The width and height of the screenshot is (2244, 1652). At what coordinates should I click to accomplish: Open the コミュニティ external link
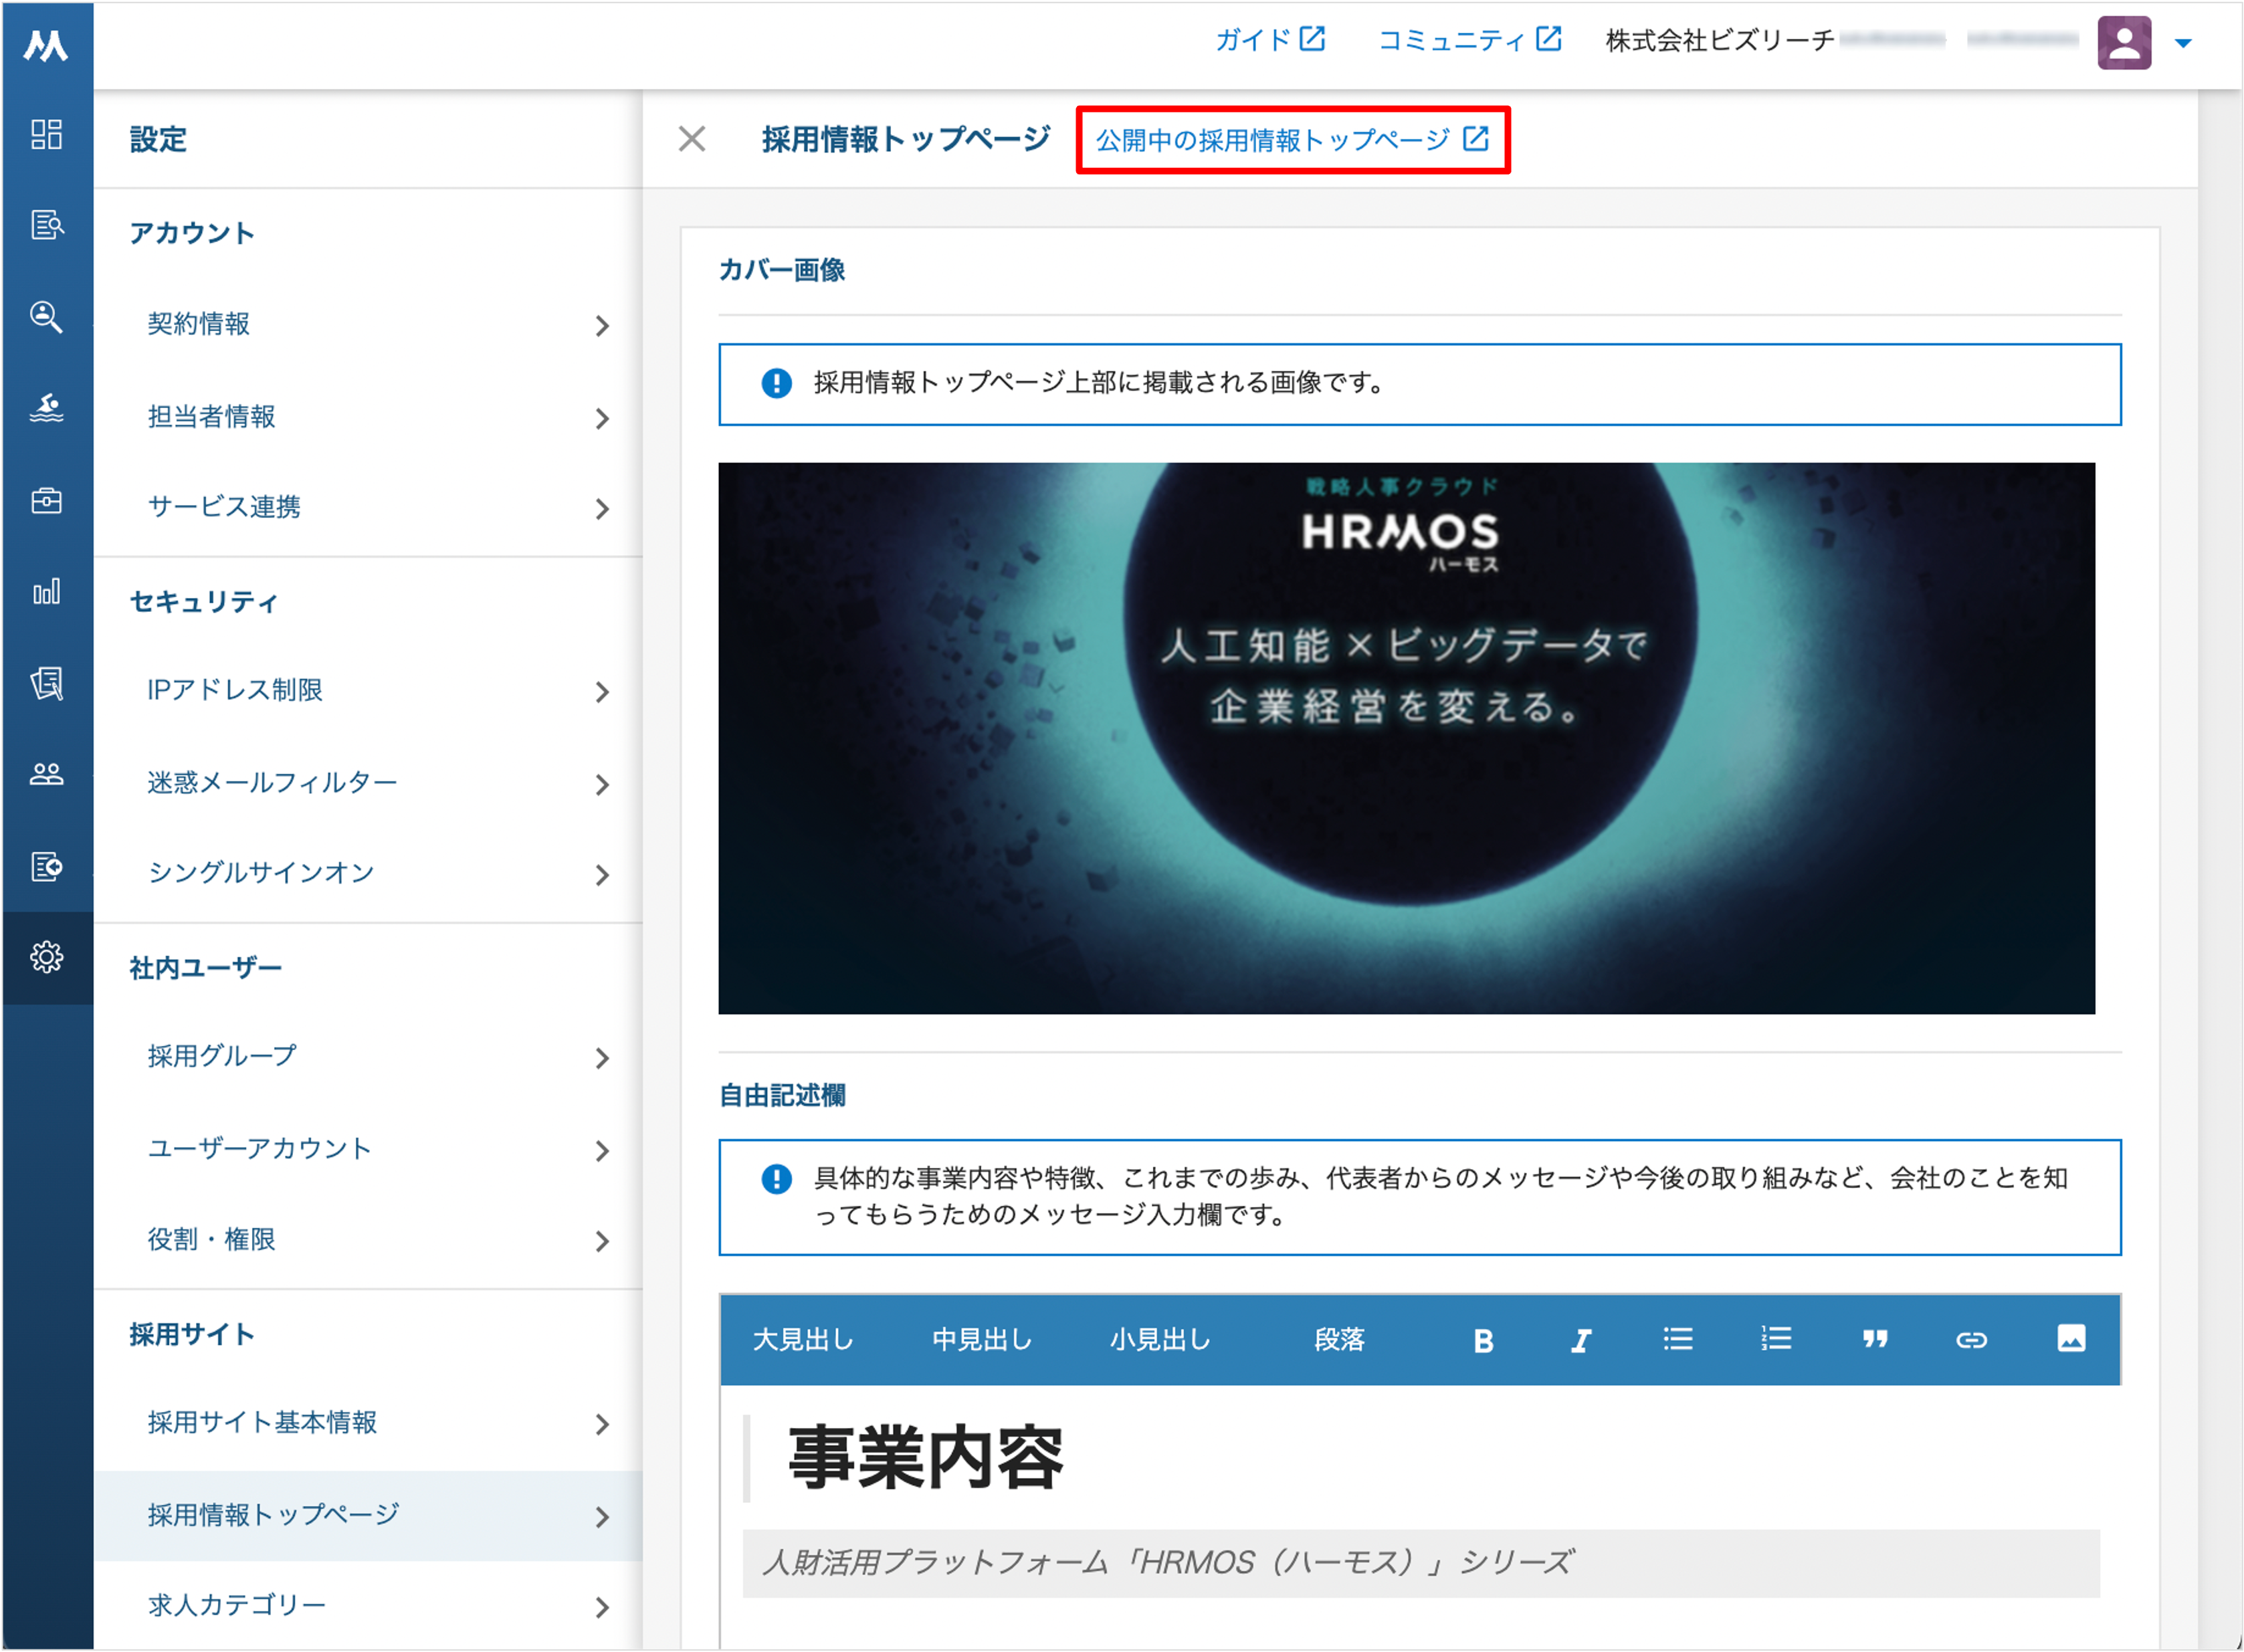click(1469, 40)
